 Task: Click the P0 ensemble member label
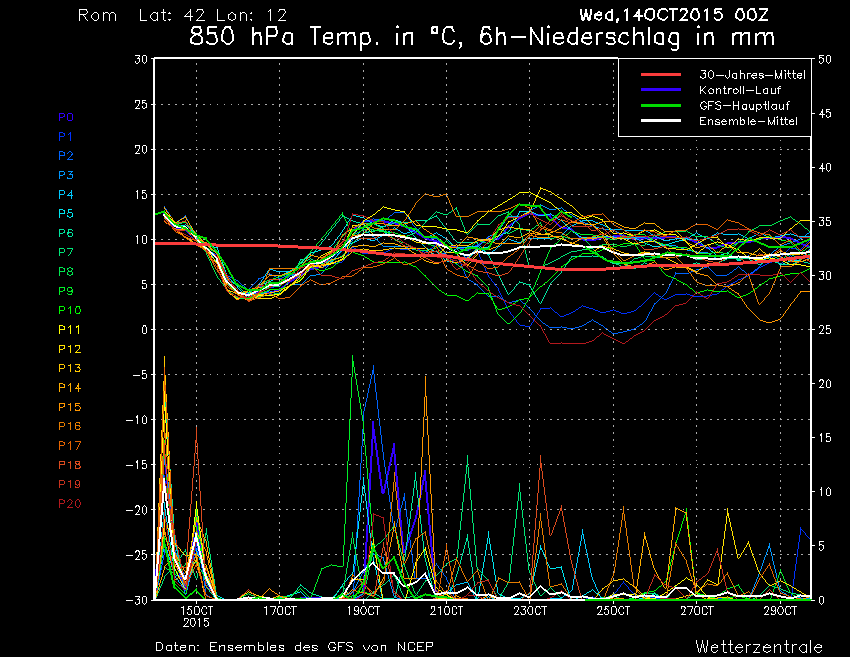[66, 117]
